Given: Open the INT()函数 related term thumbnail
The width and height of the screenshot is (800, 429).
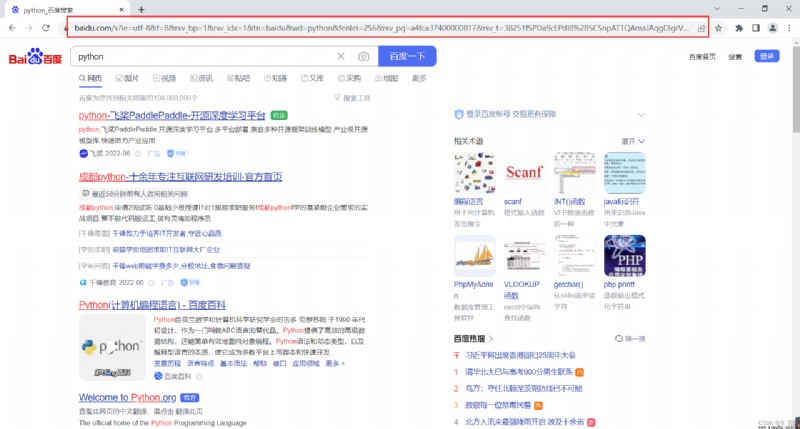Looking at the screenshot, I should pos(574,173).
